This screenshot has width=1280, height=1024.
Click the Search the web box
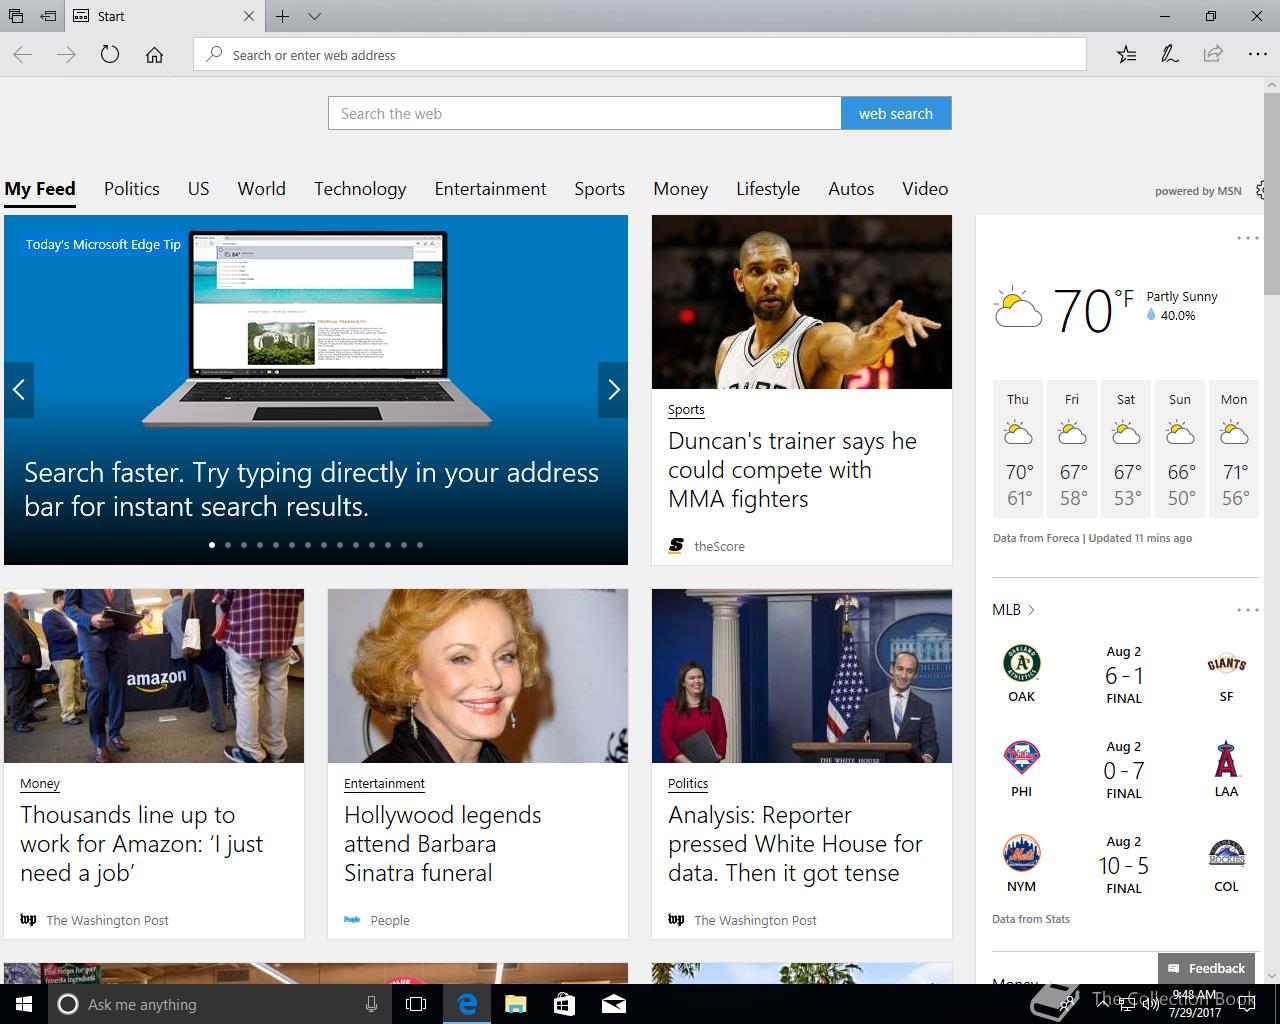tap(585, 113)
